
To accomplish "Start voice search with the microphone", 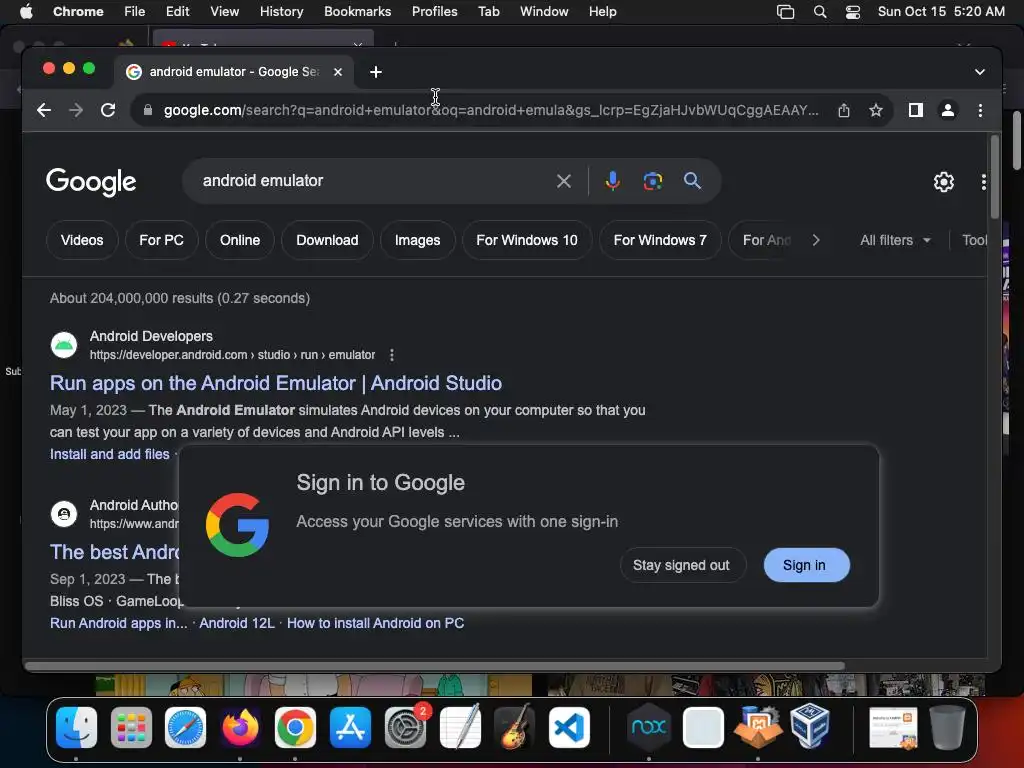I will point(612,181).
